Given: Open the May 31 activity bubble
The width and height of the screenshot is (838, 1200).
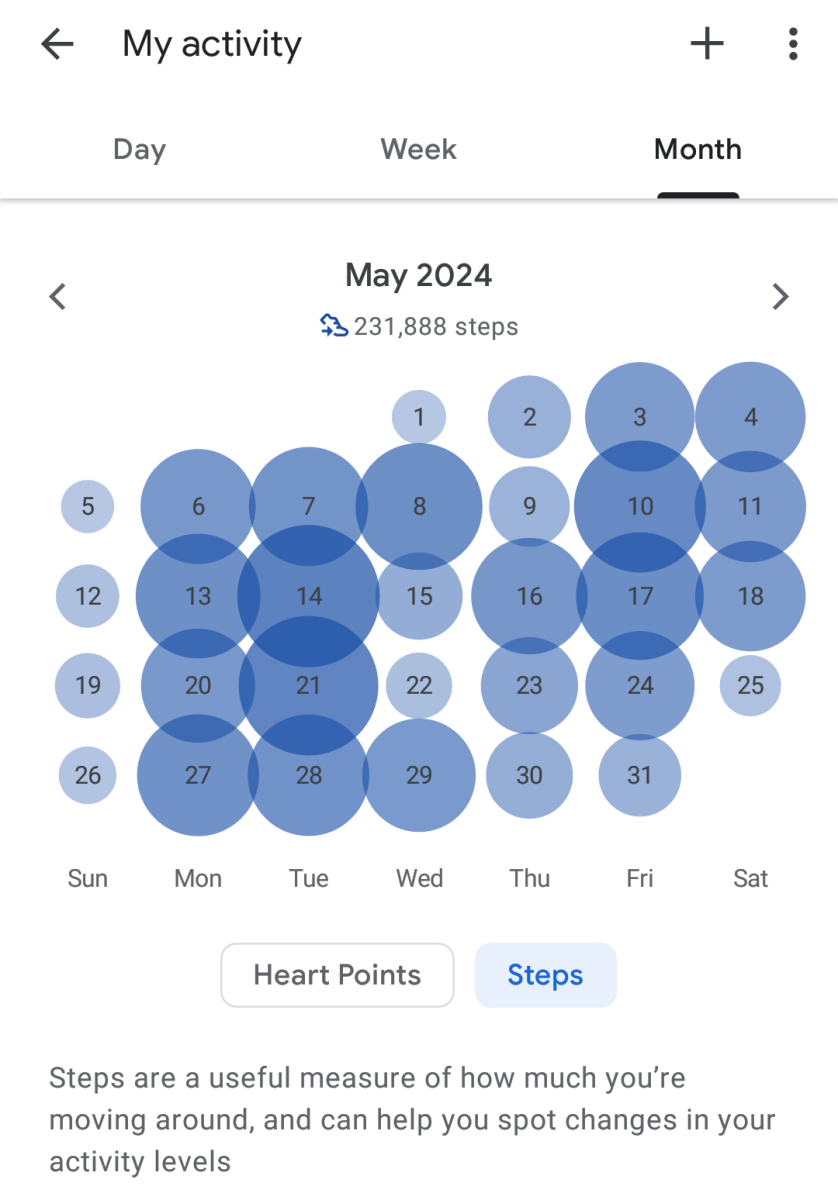Looking at the screenshot, I should point(640,775).
